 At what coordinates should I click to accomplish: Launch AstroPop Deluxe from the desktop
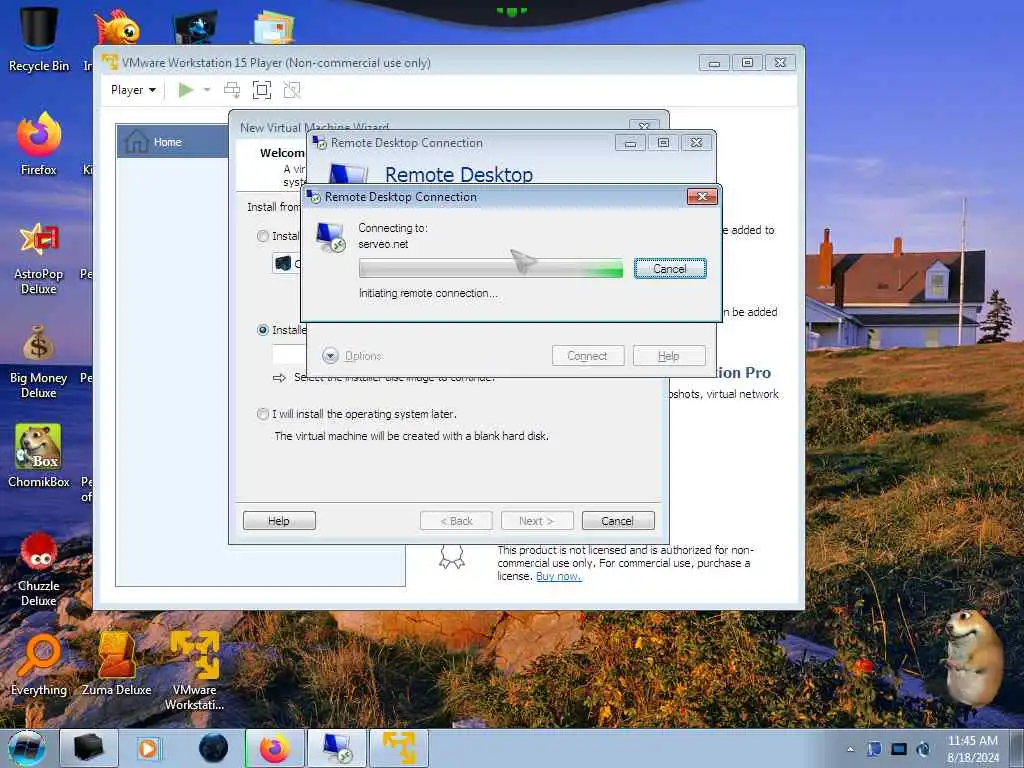(39, 259)
